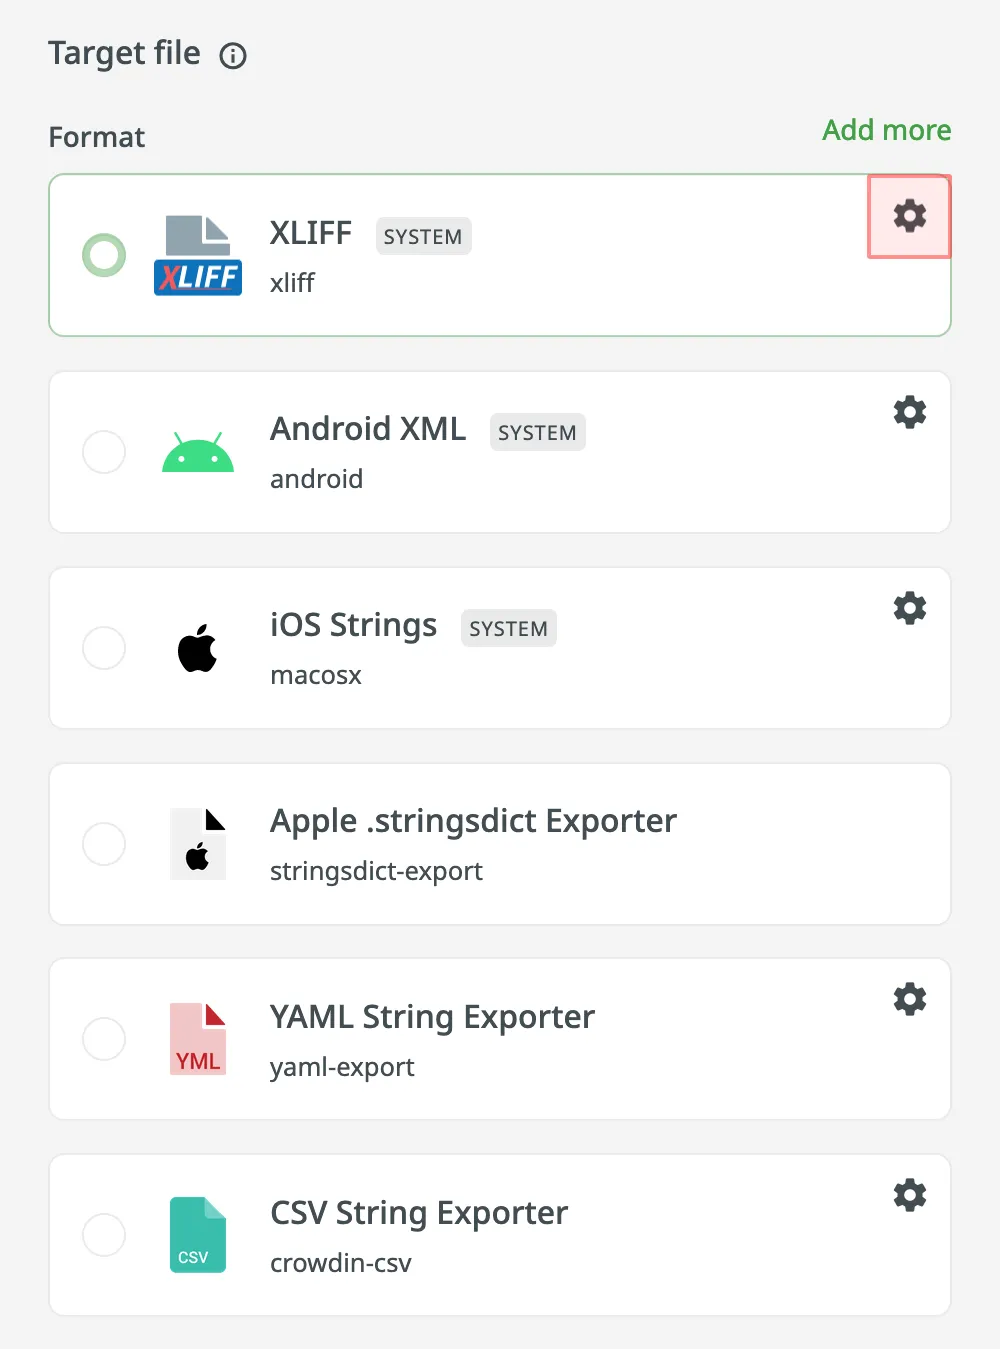Select the crowdin-csv format option
1000x1349 pixels.
(104, 1235)
